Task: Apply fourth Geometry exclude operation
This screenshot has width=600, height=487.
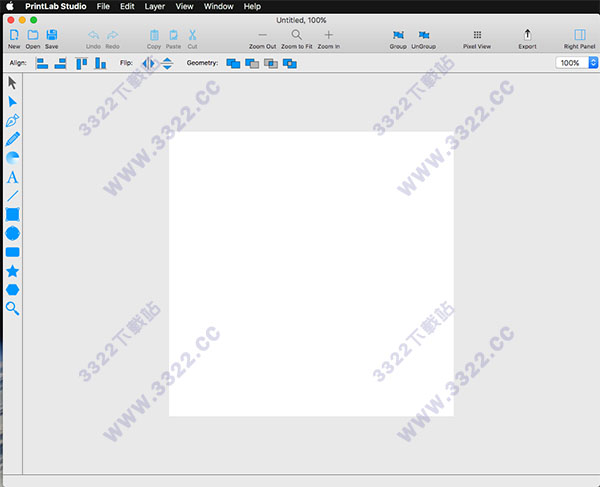Action: point(290,63)
